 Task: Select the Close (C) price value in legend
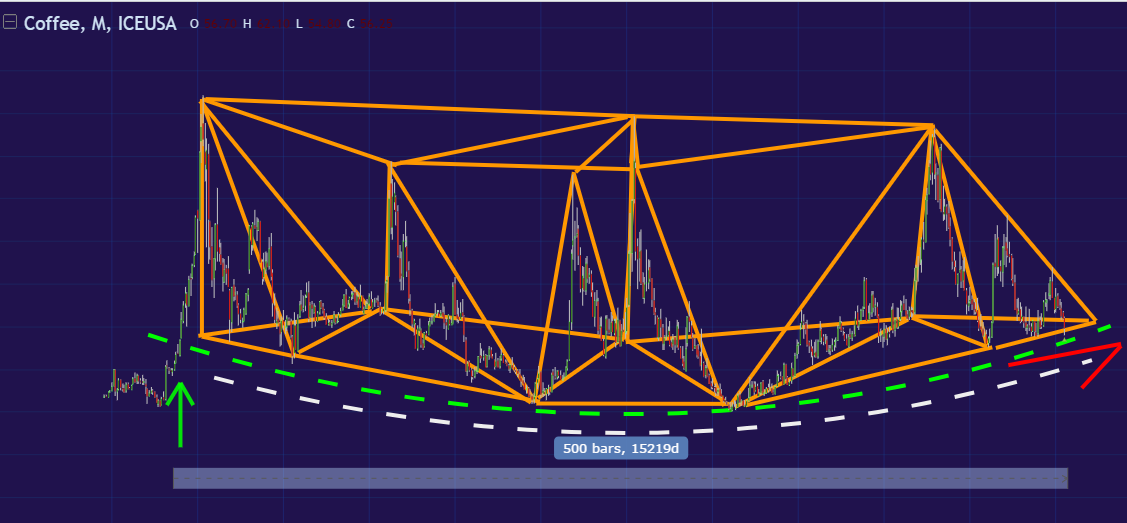tap(375, 24)
